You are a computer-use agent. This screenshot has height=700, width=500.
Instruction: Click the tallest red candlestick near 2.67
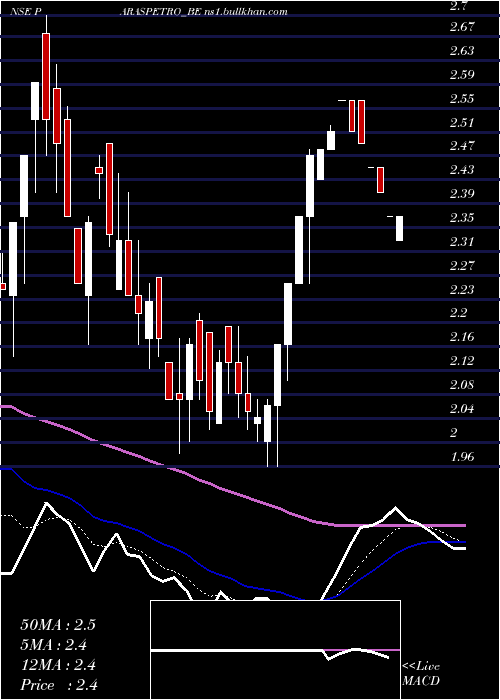[x=46, y=76]
